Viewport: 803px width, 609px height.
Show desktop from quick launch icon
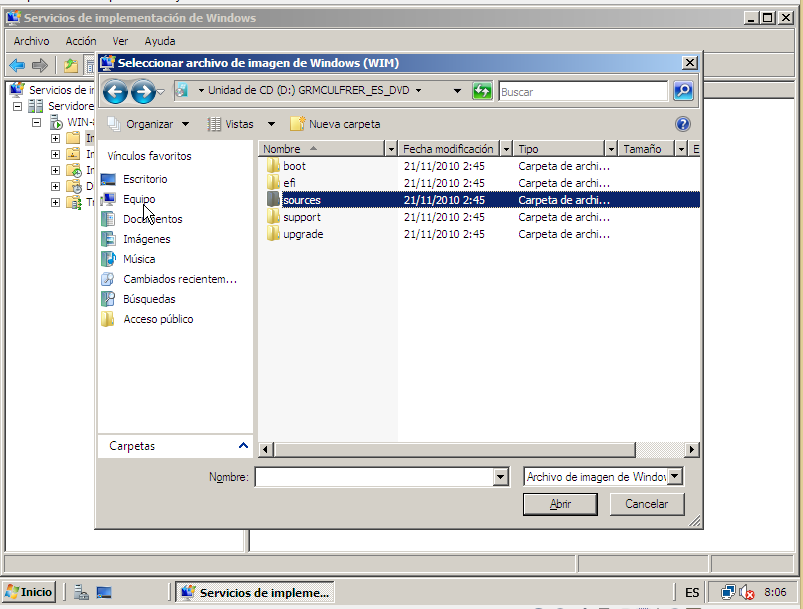coord(104,593)
